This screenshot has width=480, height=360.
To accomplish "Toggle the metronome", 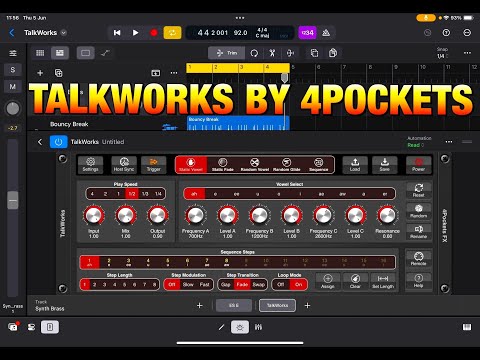I will (326, 33).
